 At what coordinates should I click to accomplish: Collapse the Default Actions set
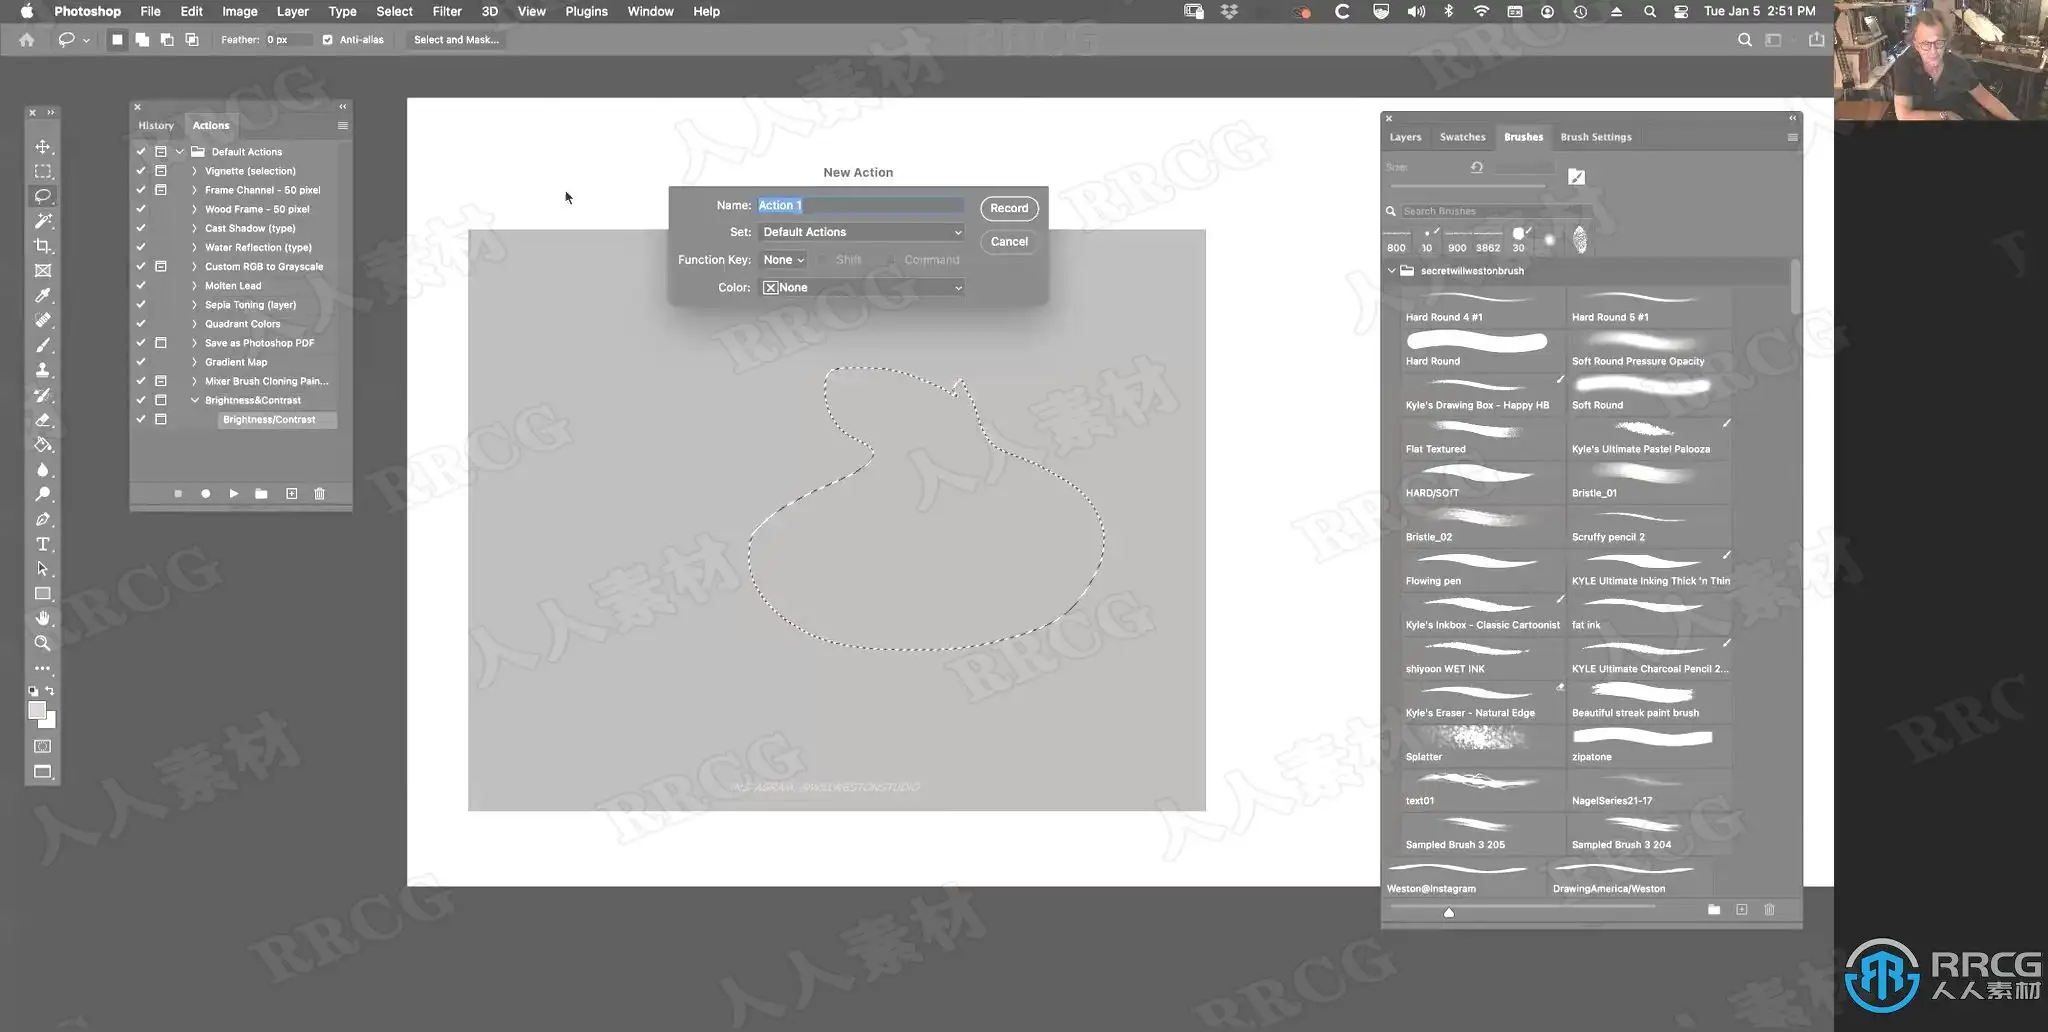[180, 152]
